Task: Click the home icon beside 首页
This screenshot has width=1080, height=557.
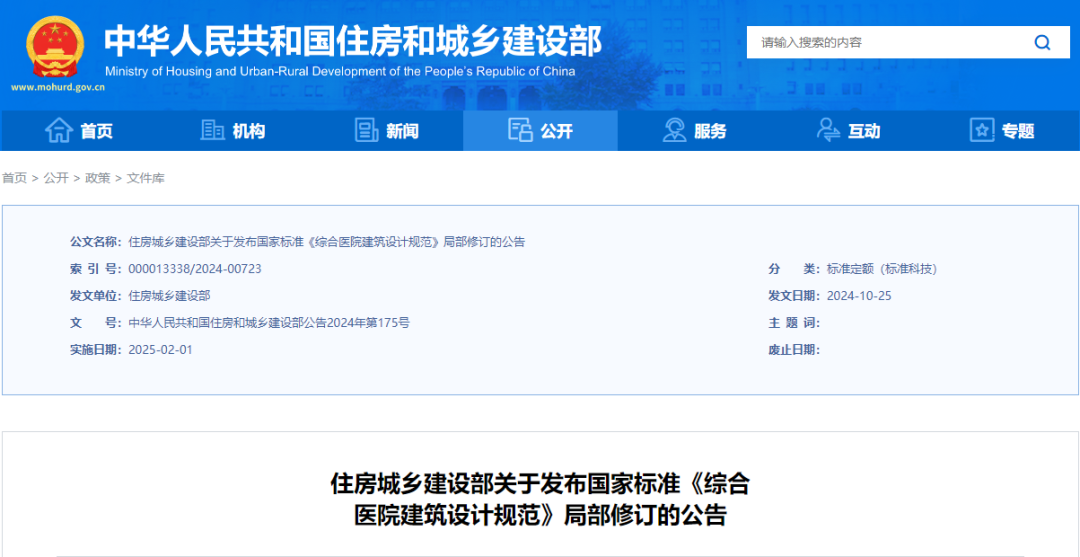Action: click(59, 130)
